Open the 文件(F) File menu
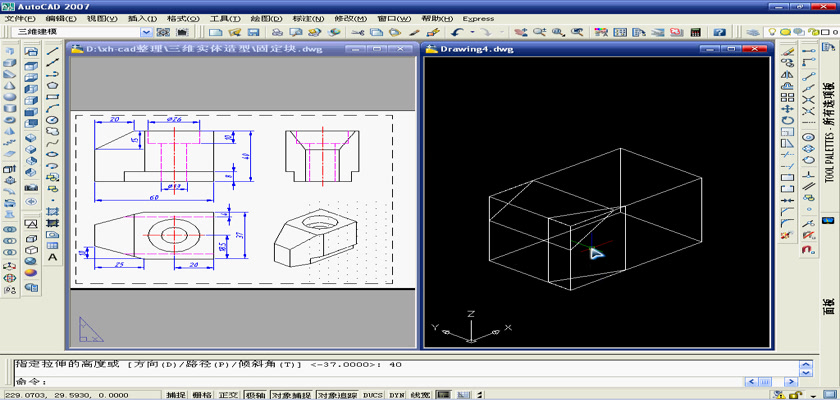840x400 pixels. coord(20,18)
